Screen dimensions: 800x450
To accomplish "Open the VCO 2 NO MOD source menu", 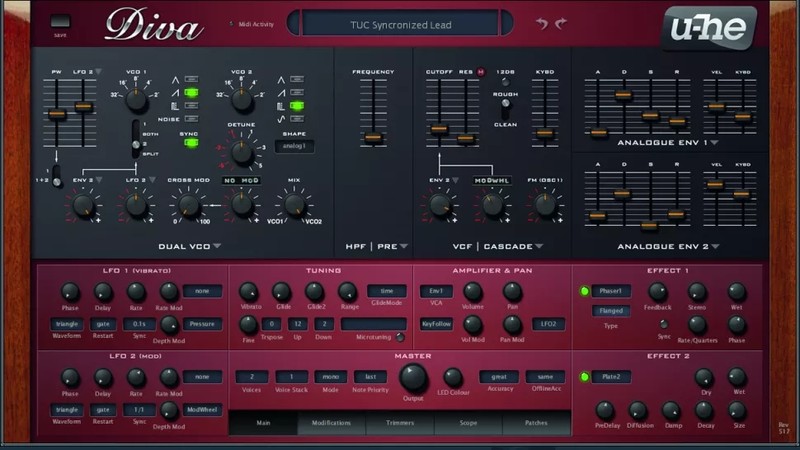I will point(241,181).
